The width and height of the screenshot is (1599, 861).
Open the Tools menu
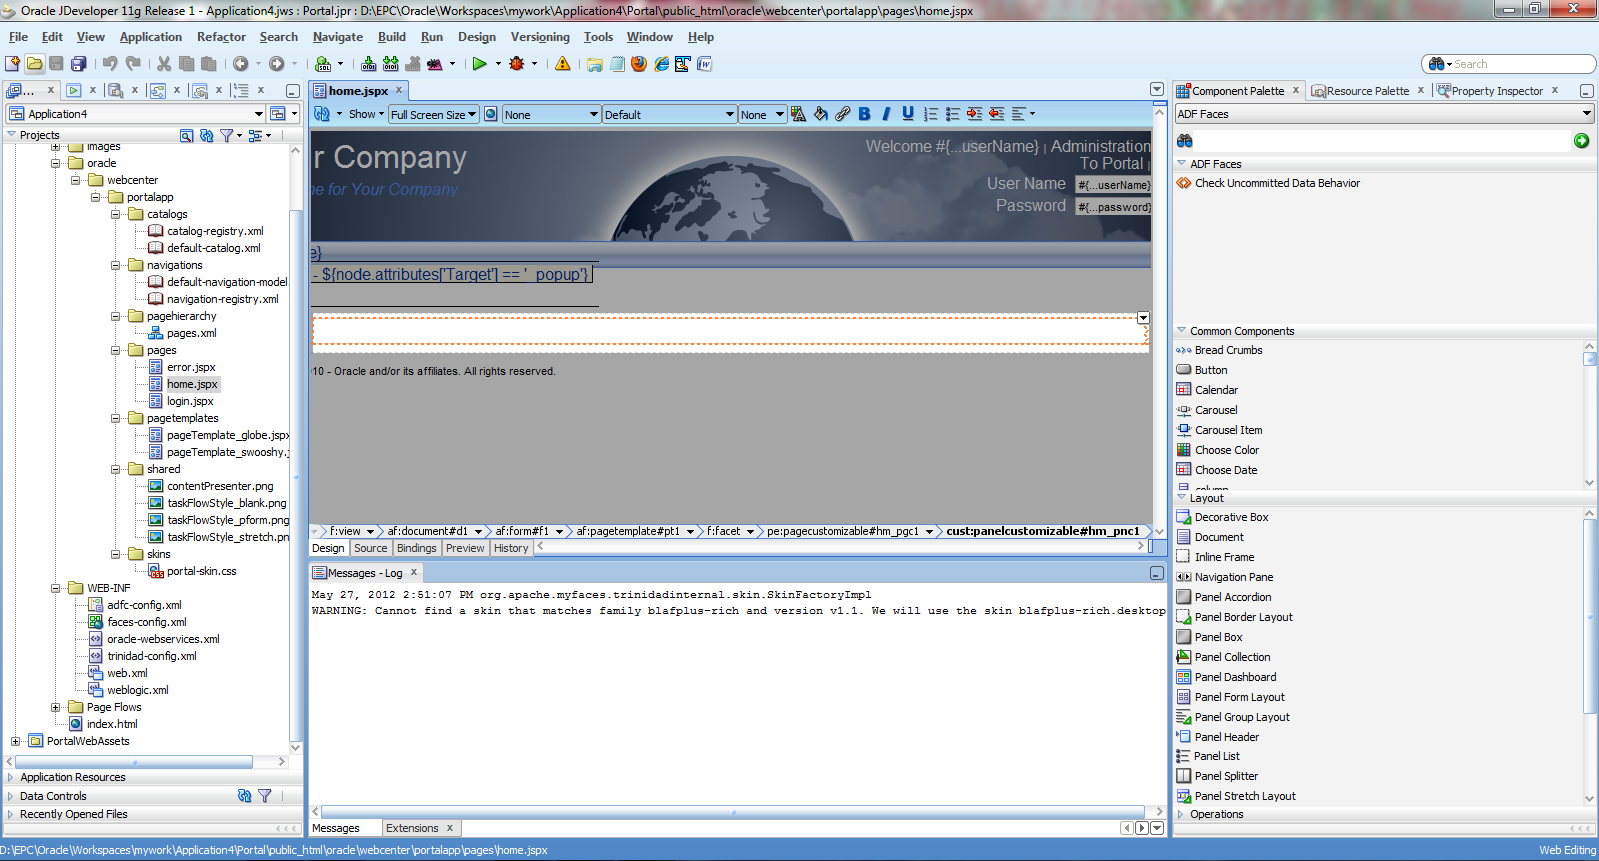pos(598,37)
